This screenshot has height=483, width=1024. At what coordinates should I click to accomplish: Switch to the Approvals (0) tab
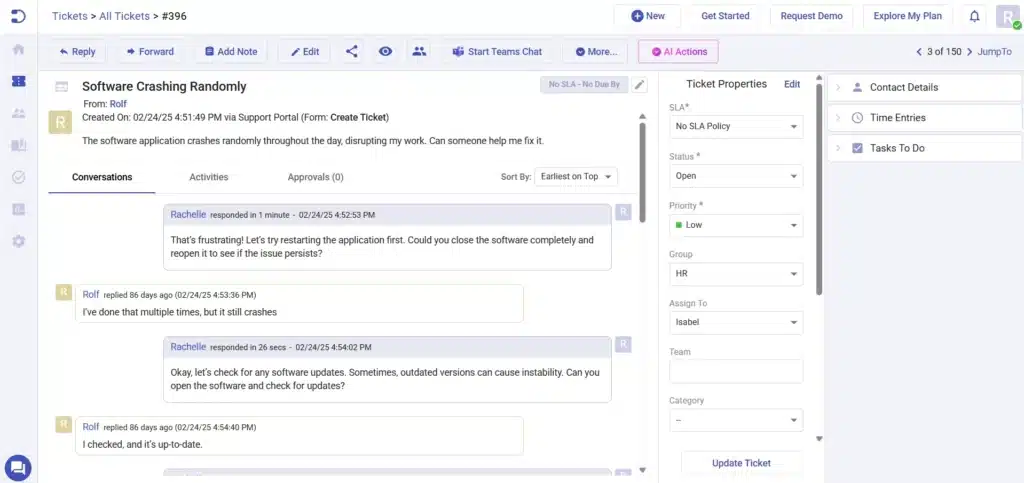315,177
